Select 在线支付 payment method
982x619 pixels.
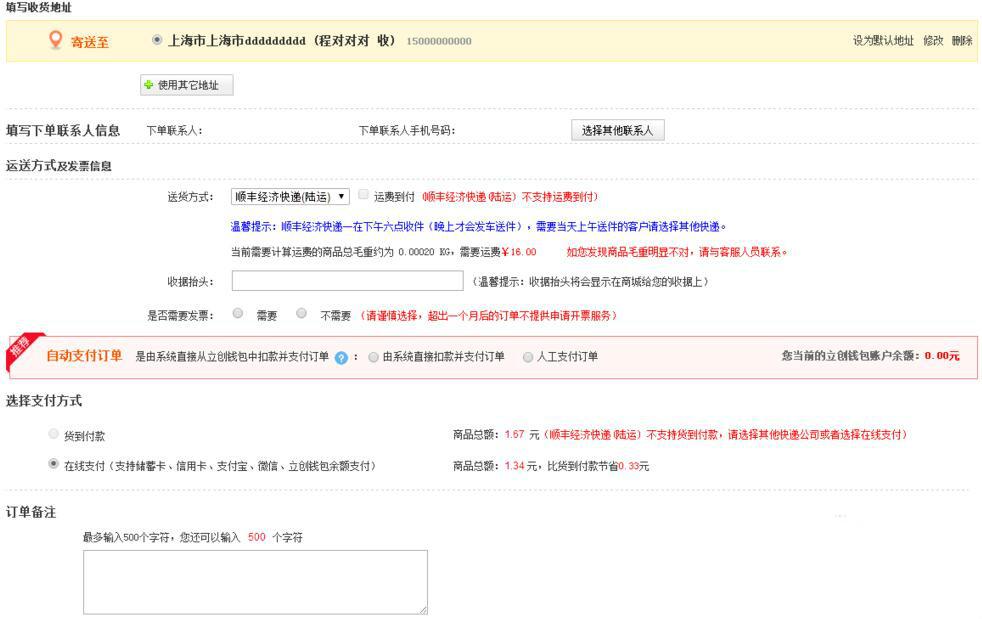(x=54, y=464)
